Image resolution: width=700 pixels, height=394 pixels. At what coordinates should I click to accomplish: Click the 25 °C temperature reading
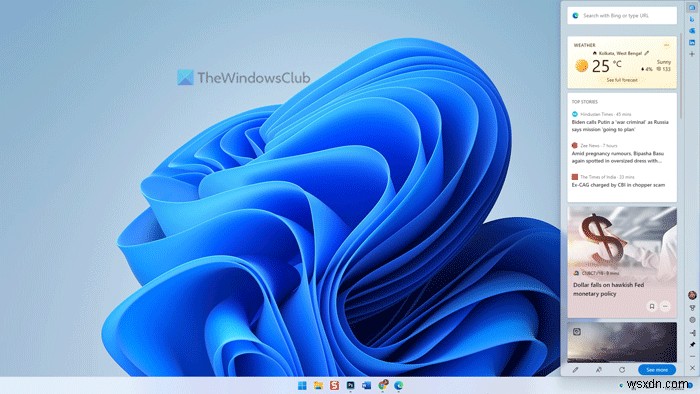tap(607, 66)
